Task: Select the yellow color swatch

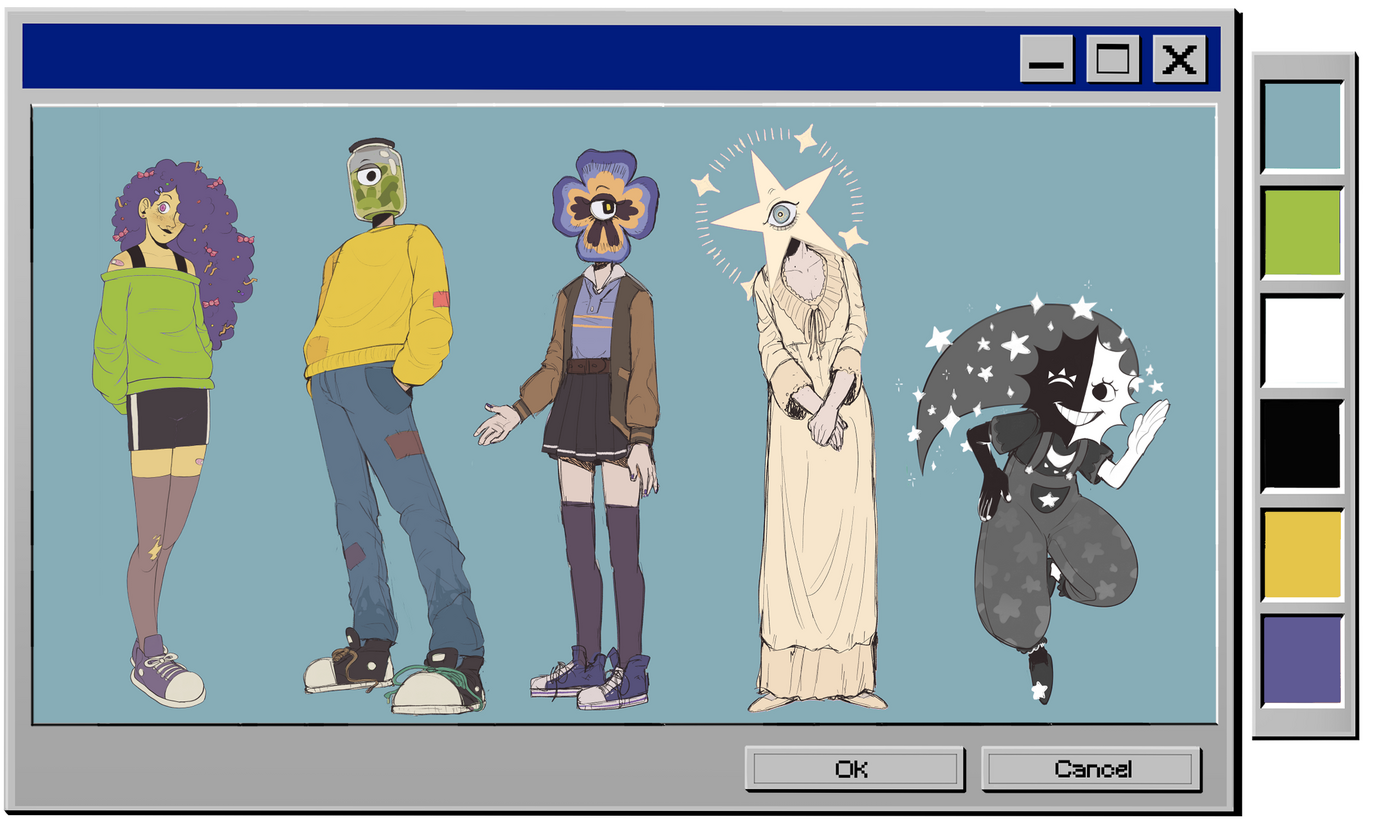Action: (x=1302, y=555)
